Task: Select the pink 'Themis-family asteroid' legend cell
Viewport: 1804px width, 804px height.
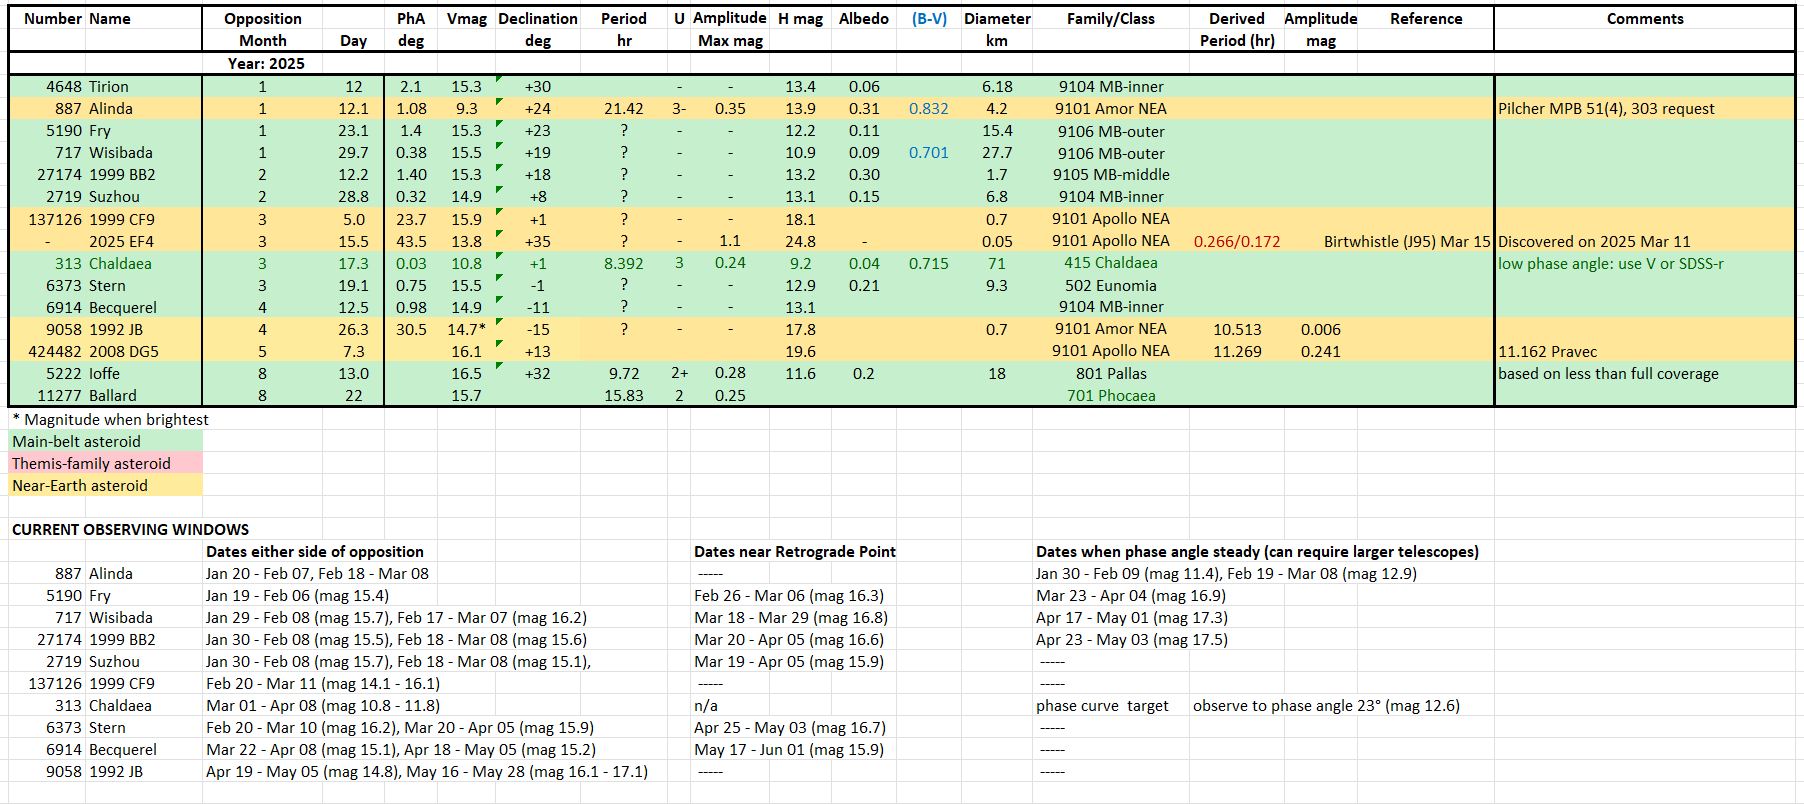Action: (x=106, y=463)
